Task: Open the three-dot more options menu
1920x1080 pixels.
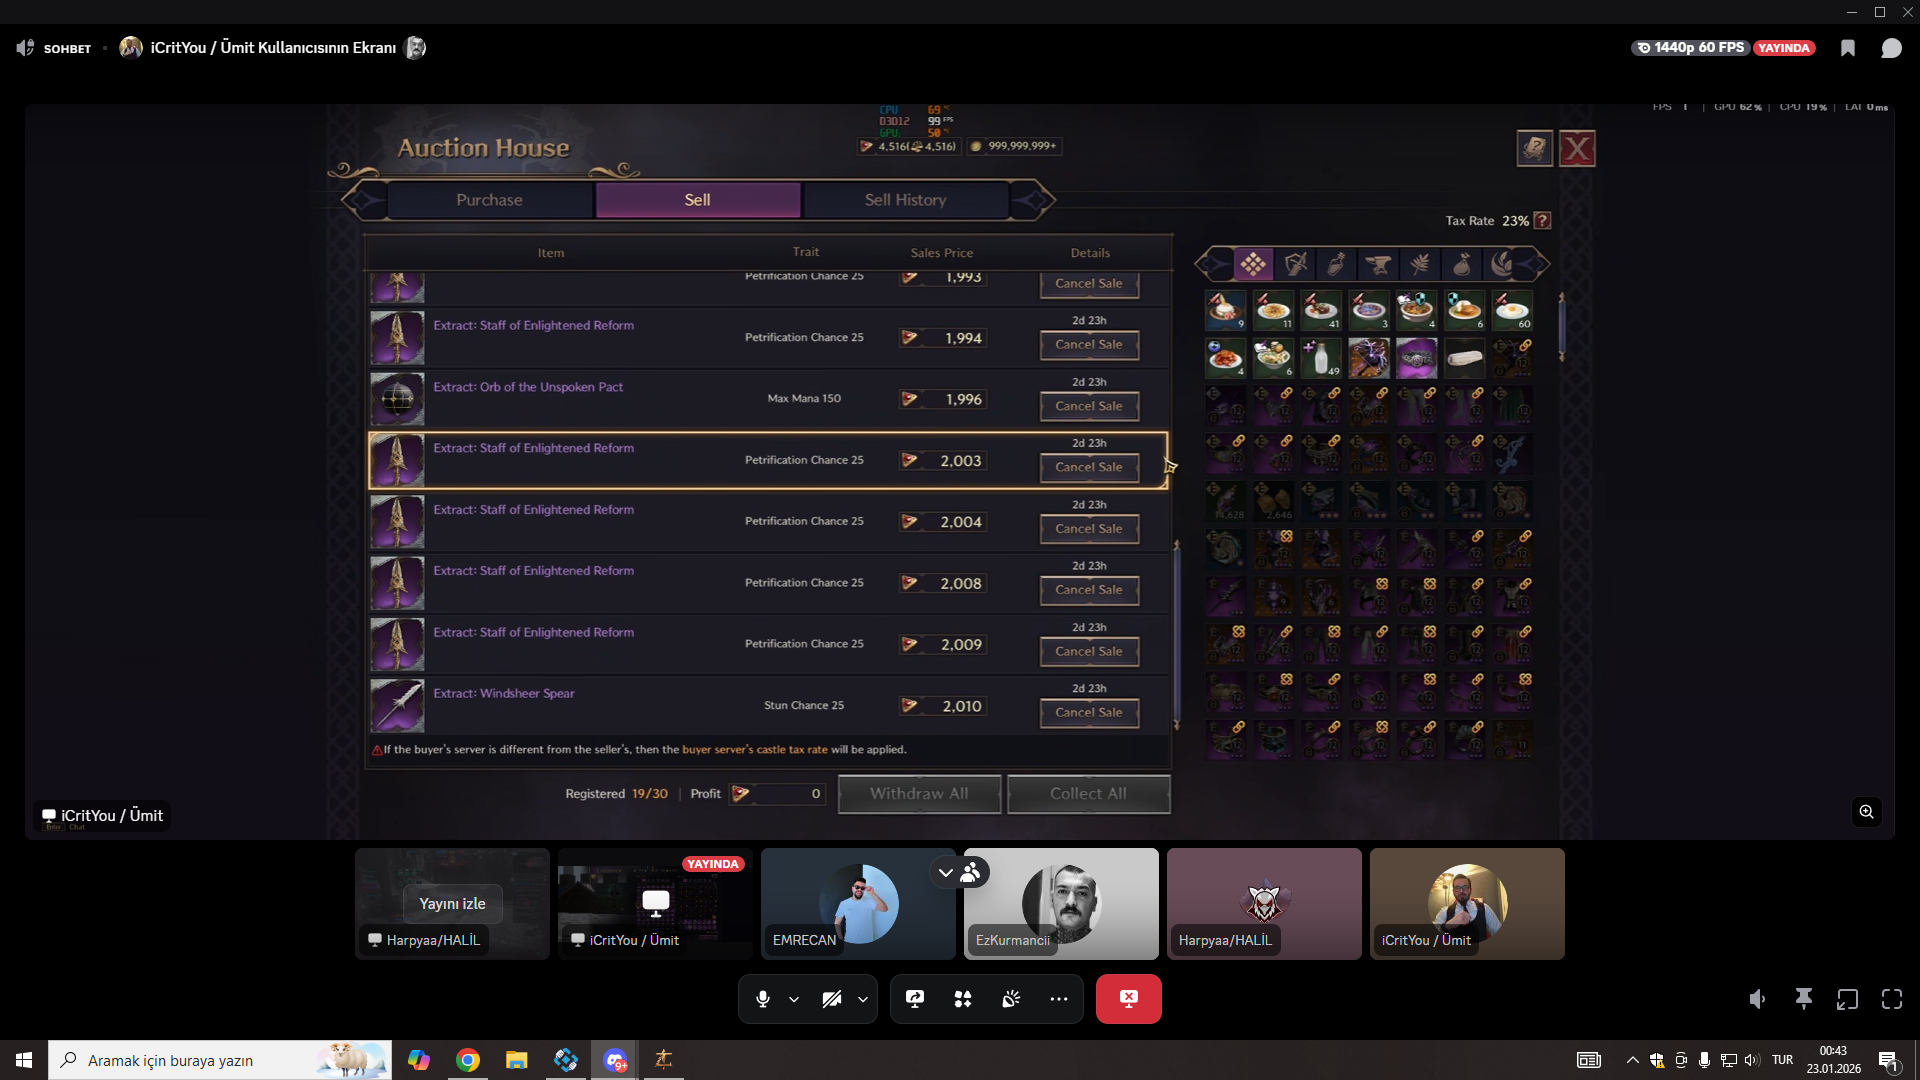Action: click(1059, 999)
